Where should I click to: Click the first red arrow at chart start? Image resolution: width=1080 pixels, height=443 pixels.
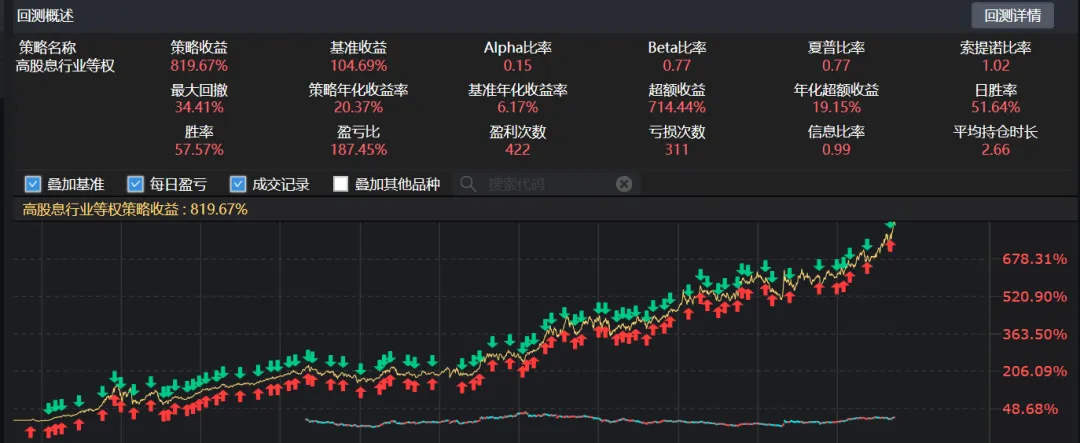click(x=29, y=432)
